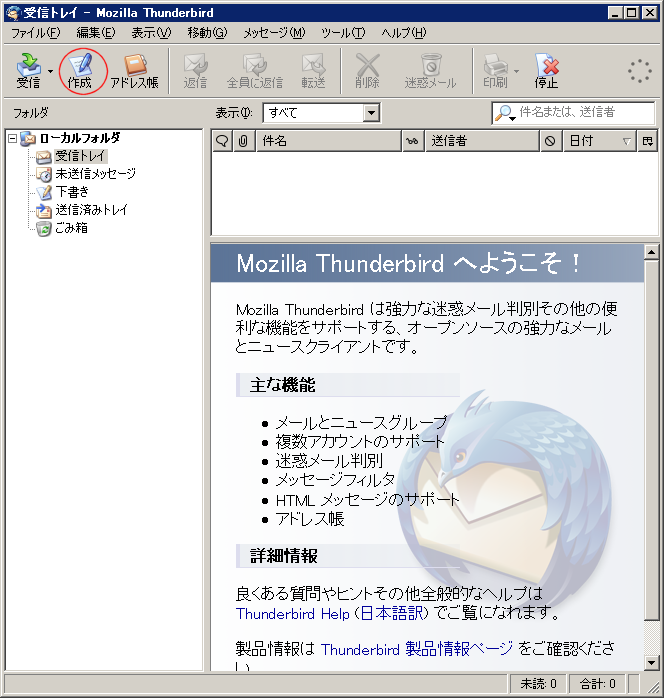Click the message pane scroll-down arrow
The height and width of the screenshot is (698, 664).
pos(652,662)
